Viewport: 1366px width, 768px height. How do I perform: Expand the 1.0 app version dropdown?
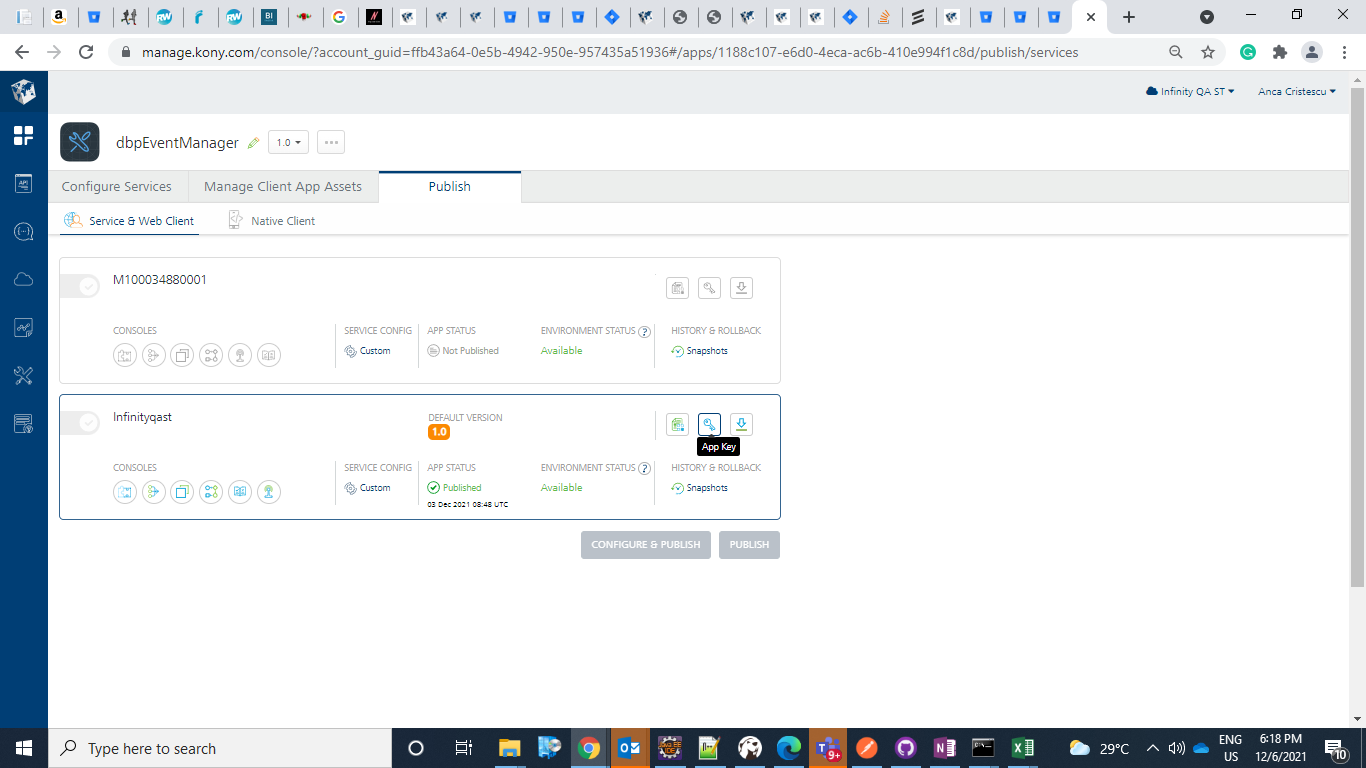pos(288,143)
